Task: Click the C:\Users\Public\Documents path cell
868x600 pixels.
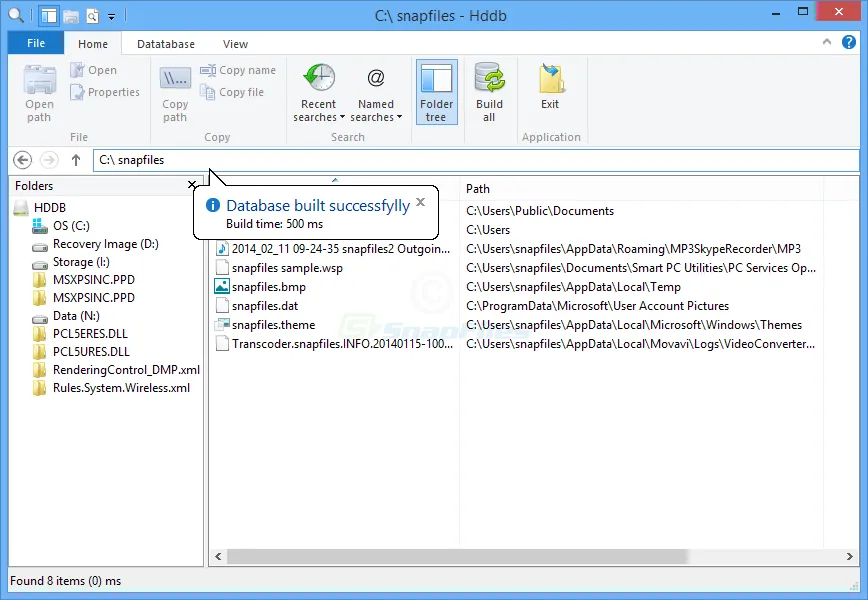Action: [540, 211]
